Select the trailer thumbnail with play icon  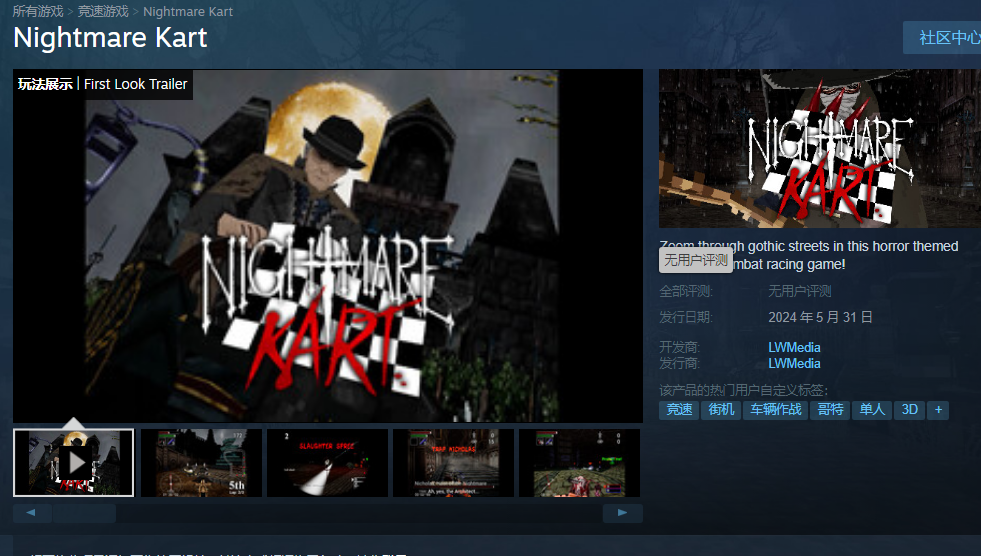click(74, 463)
